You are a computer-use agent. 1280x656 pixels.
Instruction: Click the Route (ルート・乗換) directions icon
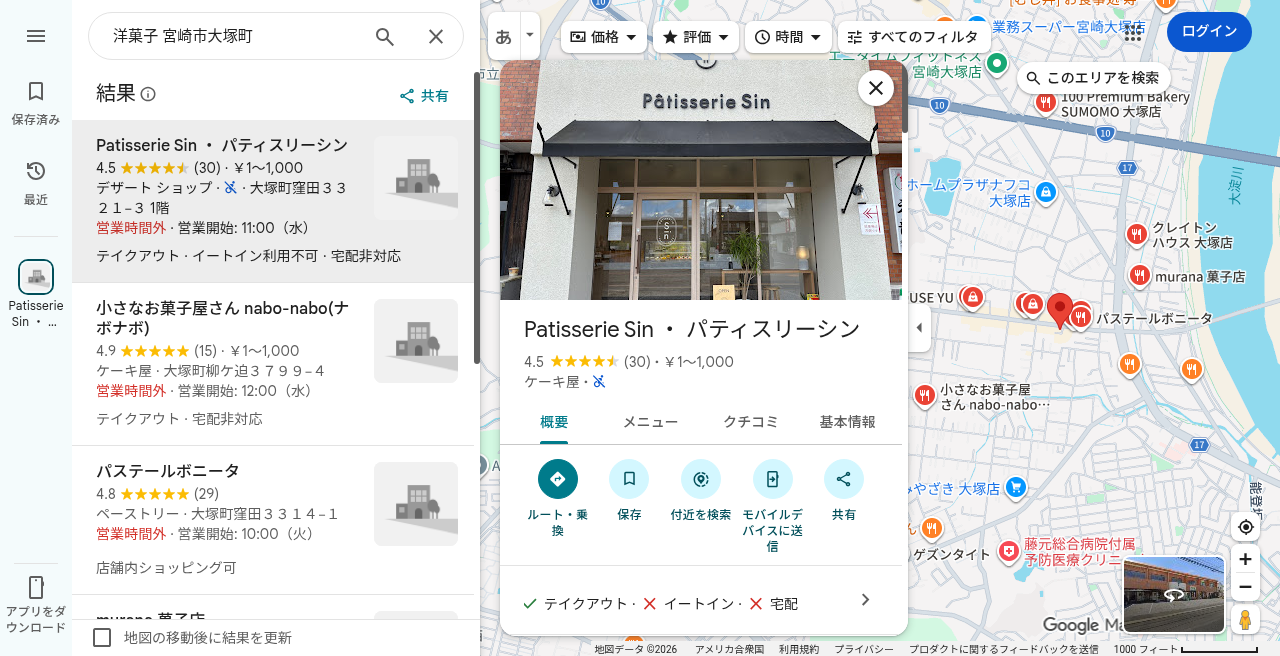(558, 479)
